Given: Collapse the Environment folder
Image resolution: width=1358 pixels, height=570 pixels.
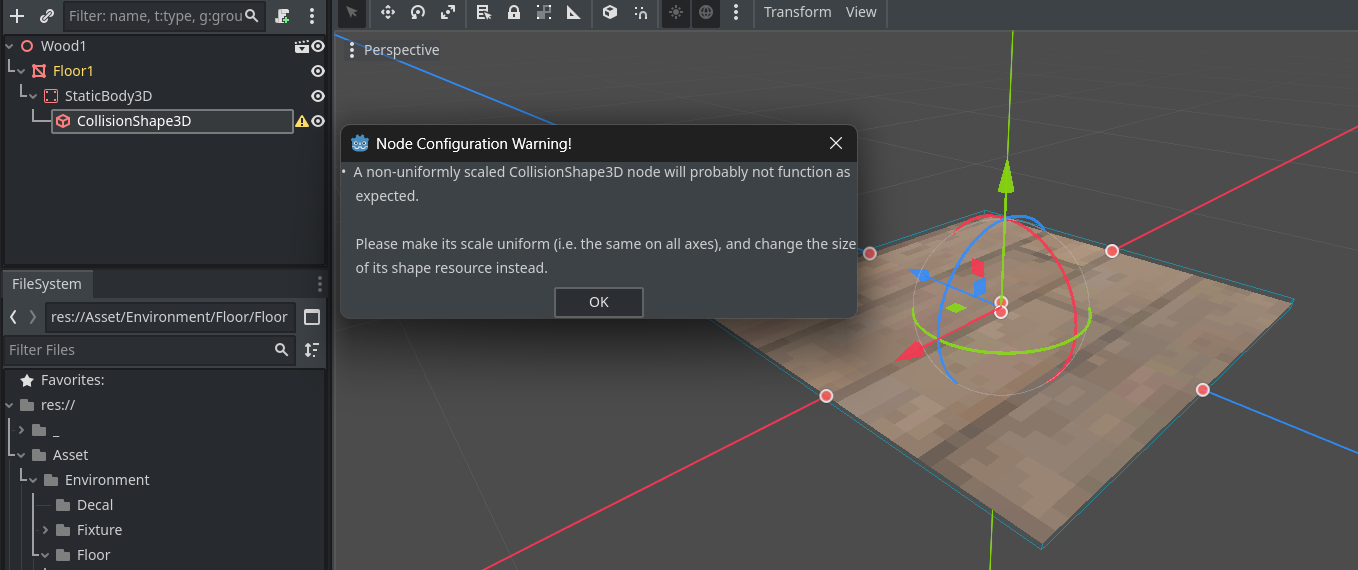Looking at the screenshot, I should click(33, 480).
